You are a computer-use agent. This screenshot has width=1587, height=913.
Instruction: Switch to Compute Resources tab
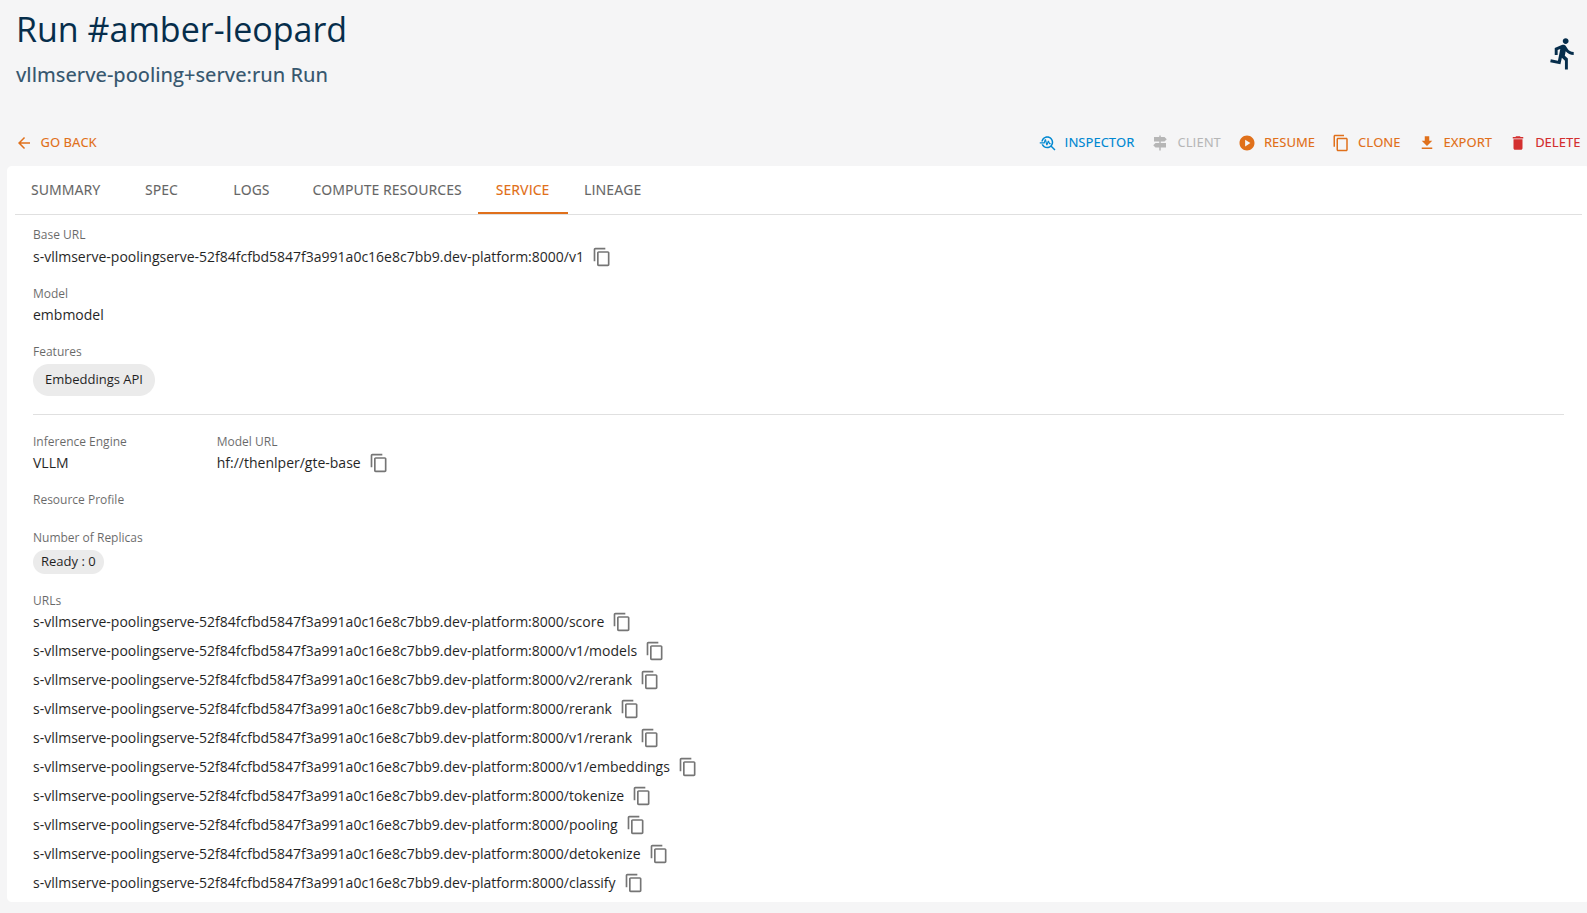coord(387,190)
